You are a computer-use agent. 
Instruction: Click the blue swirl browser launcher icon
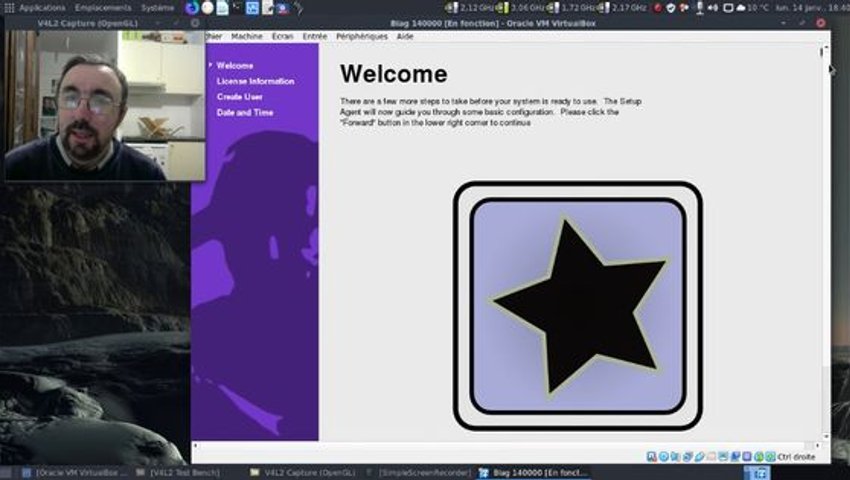(x=191, y=8)
